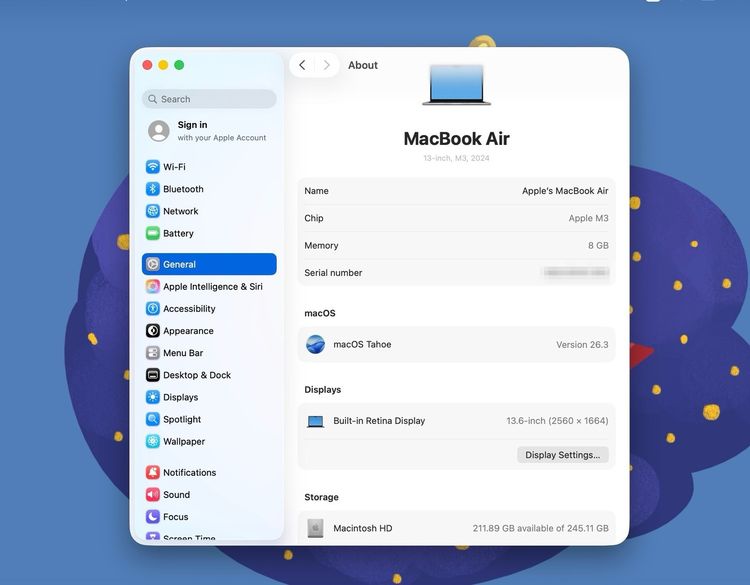Click the macOS Tahoe logo icon
The image size is (750, 585).
pos(315,344)
